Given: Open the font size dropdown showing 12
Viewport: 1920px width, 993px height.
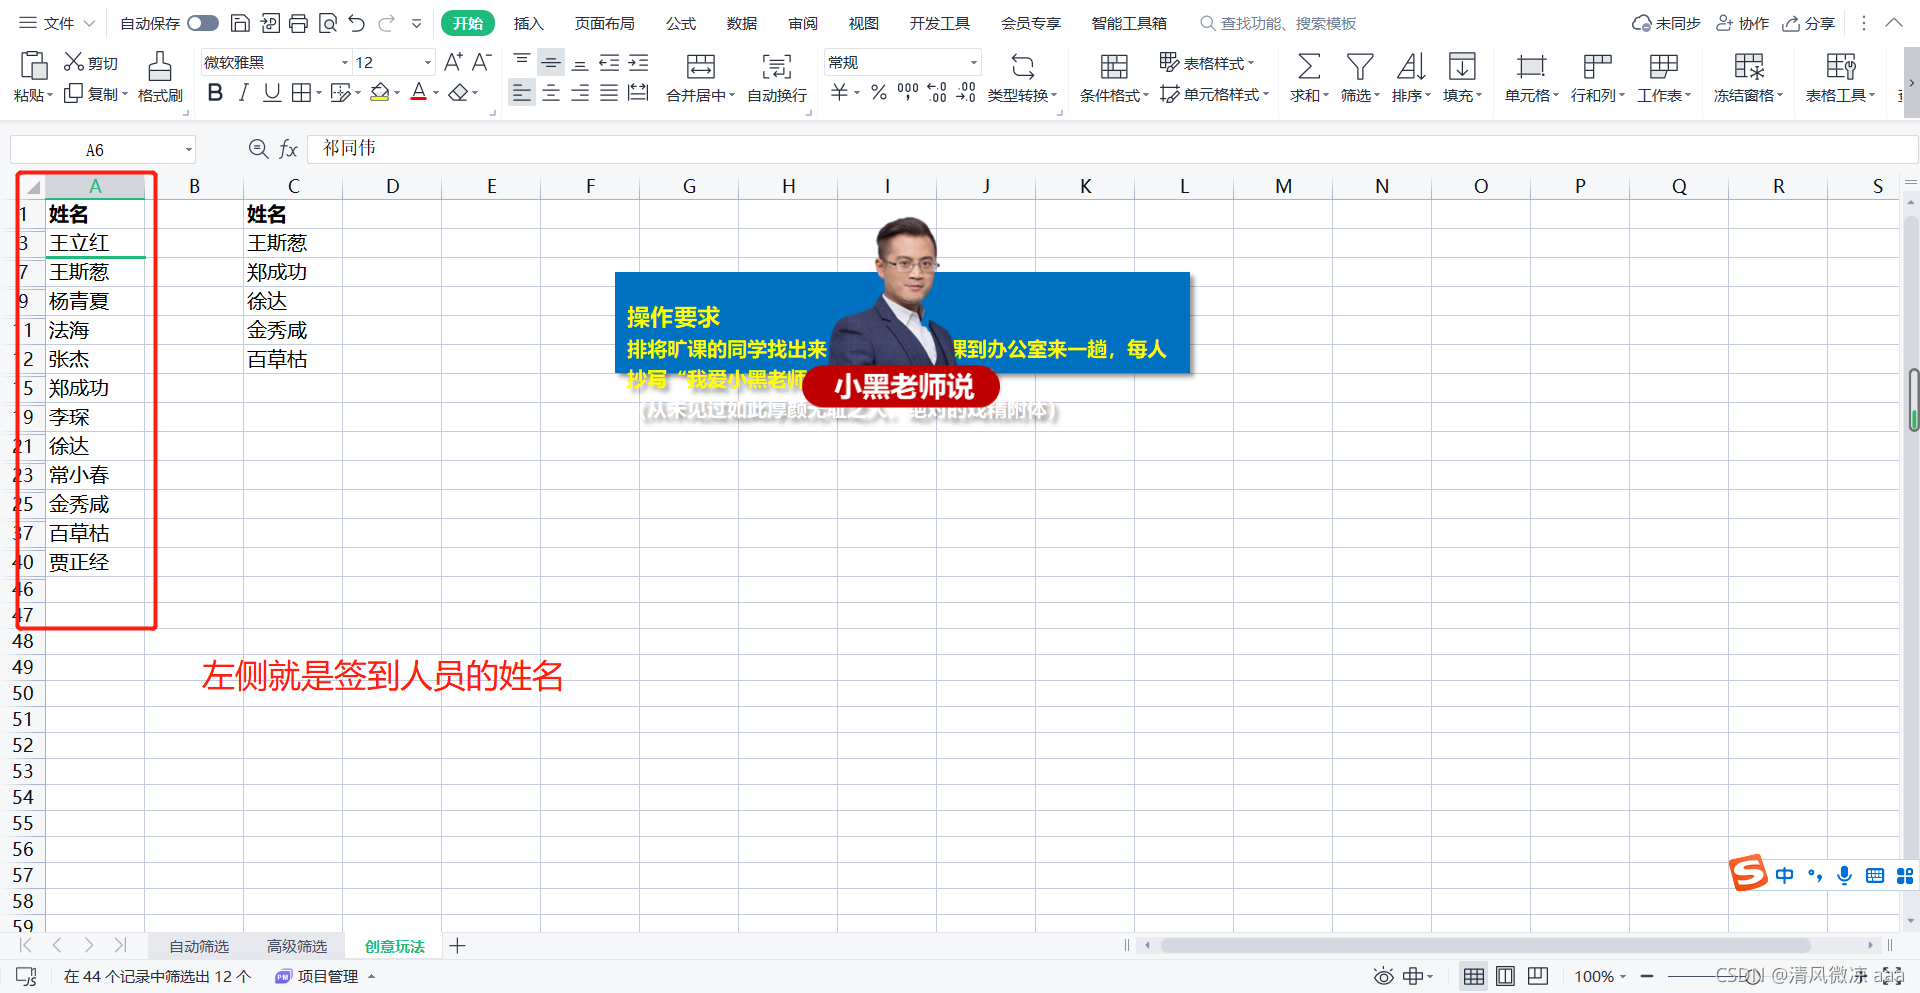Looking at the screenshot, I should coord(428,62).
